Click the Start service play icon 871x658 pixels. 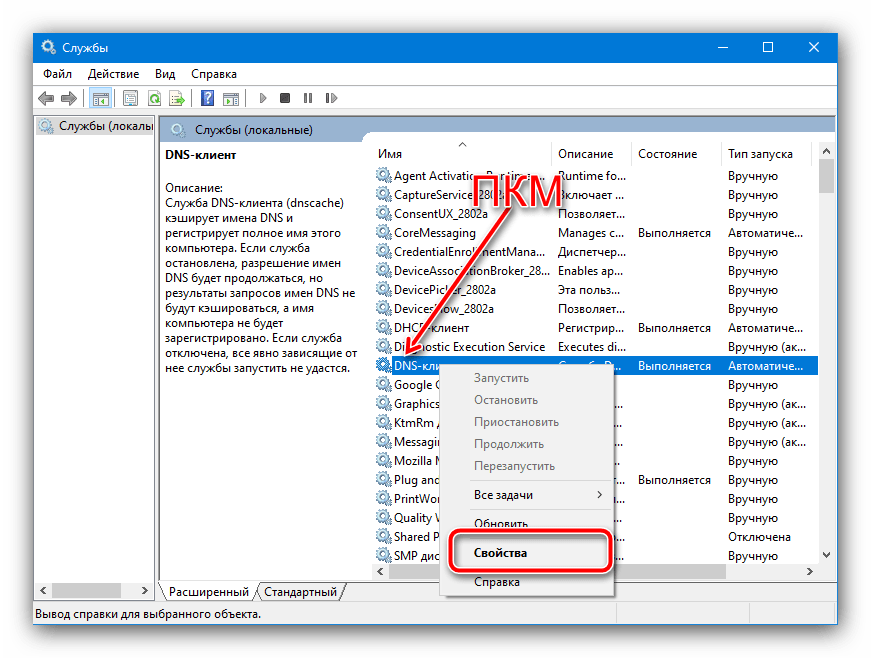click(263, 98)
